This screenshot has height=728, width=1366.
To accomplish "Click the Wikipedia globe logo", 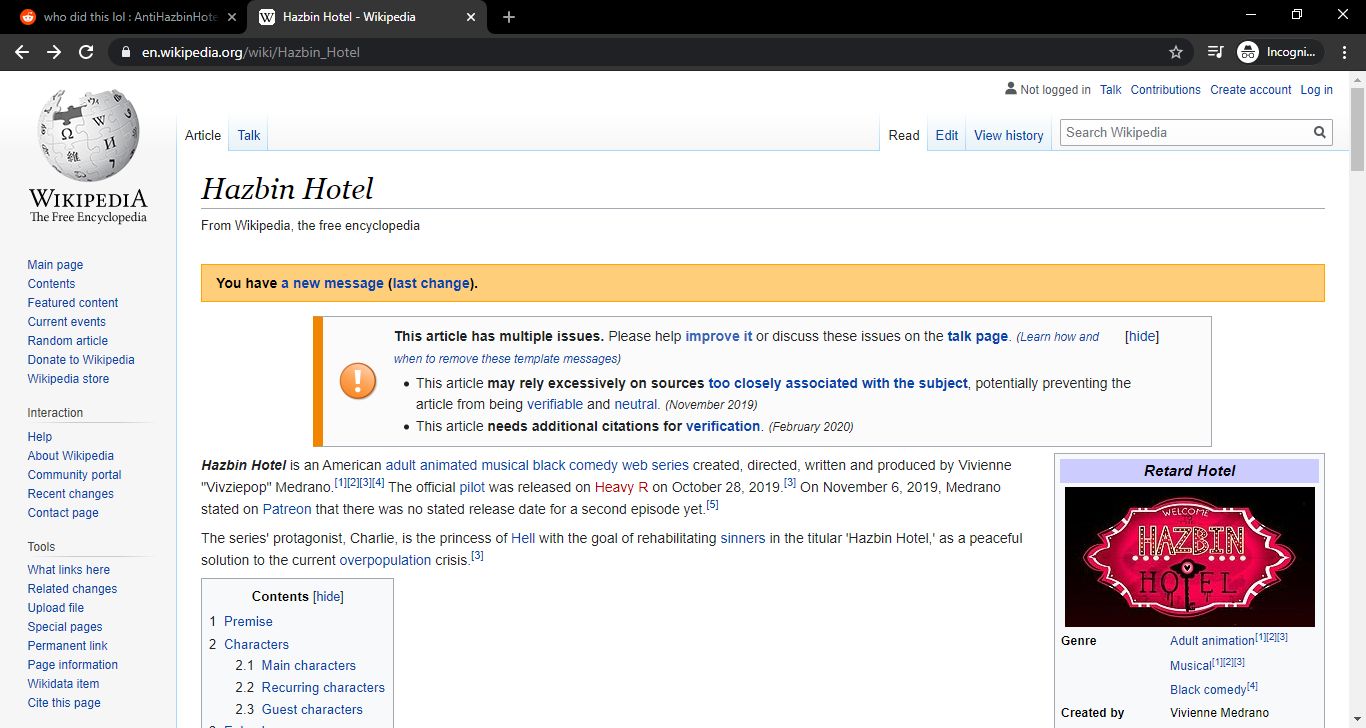I will coord(87,135).
